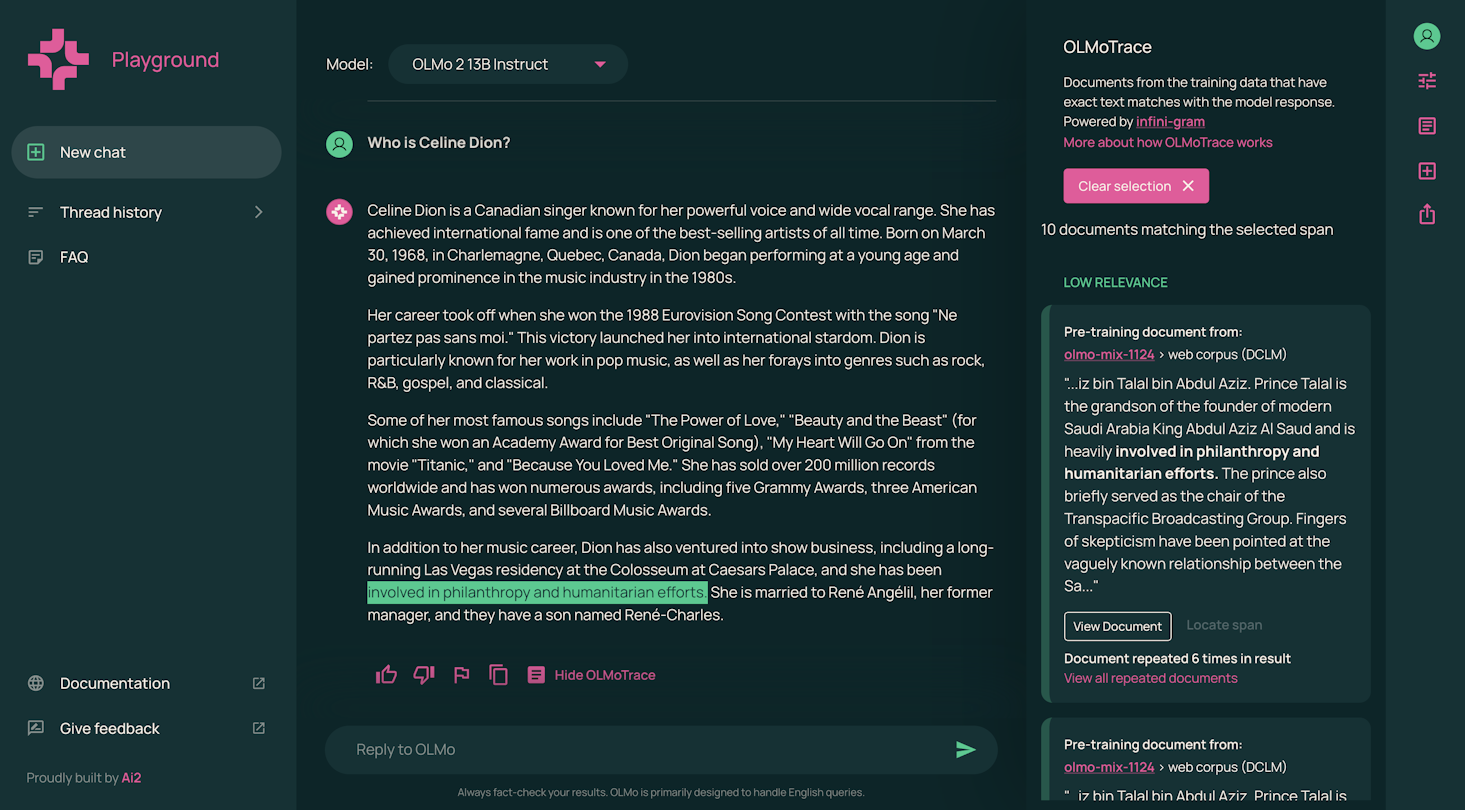Viewport: 1465px width, 810px height.
Task: Click the Ai2 link in footer
Action: click(x=131, y=778)
